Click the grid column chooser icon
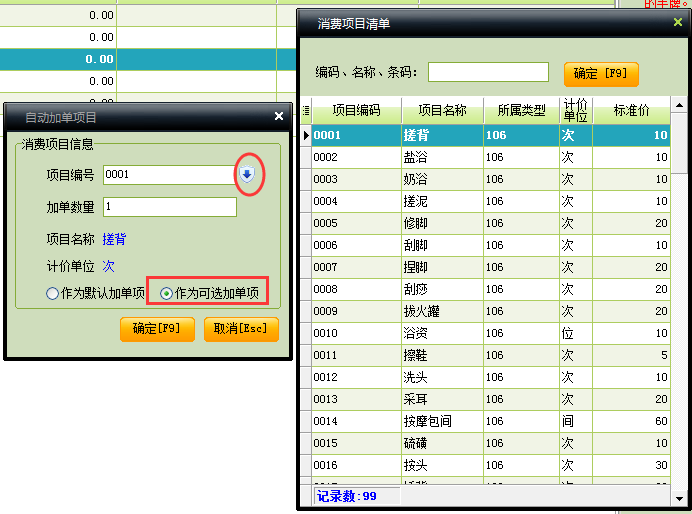The image size is (692, 514). 305,111
